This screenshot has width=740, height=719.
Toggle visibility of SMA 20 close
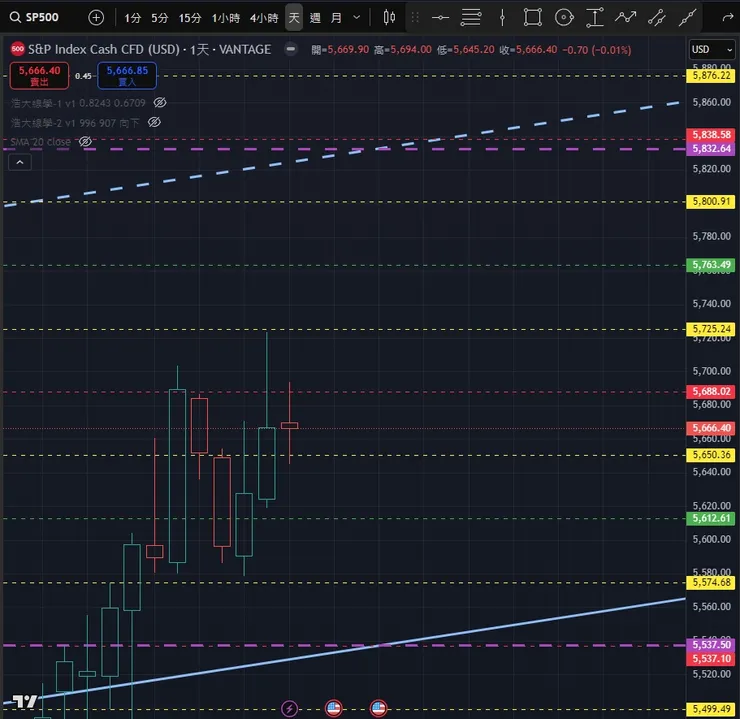[x=85, y=142]
